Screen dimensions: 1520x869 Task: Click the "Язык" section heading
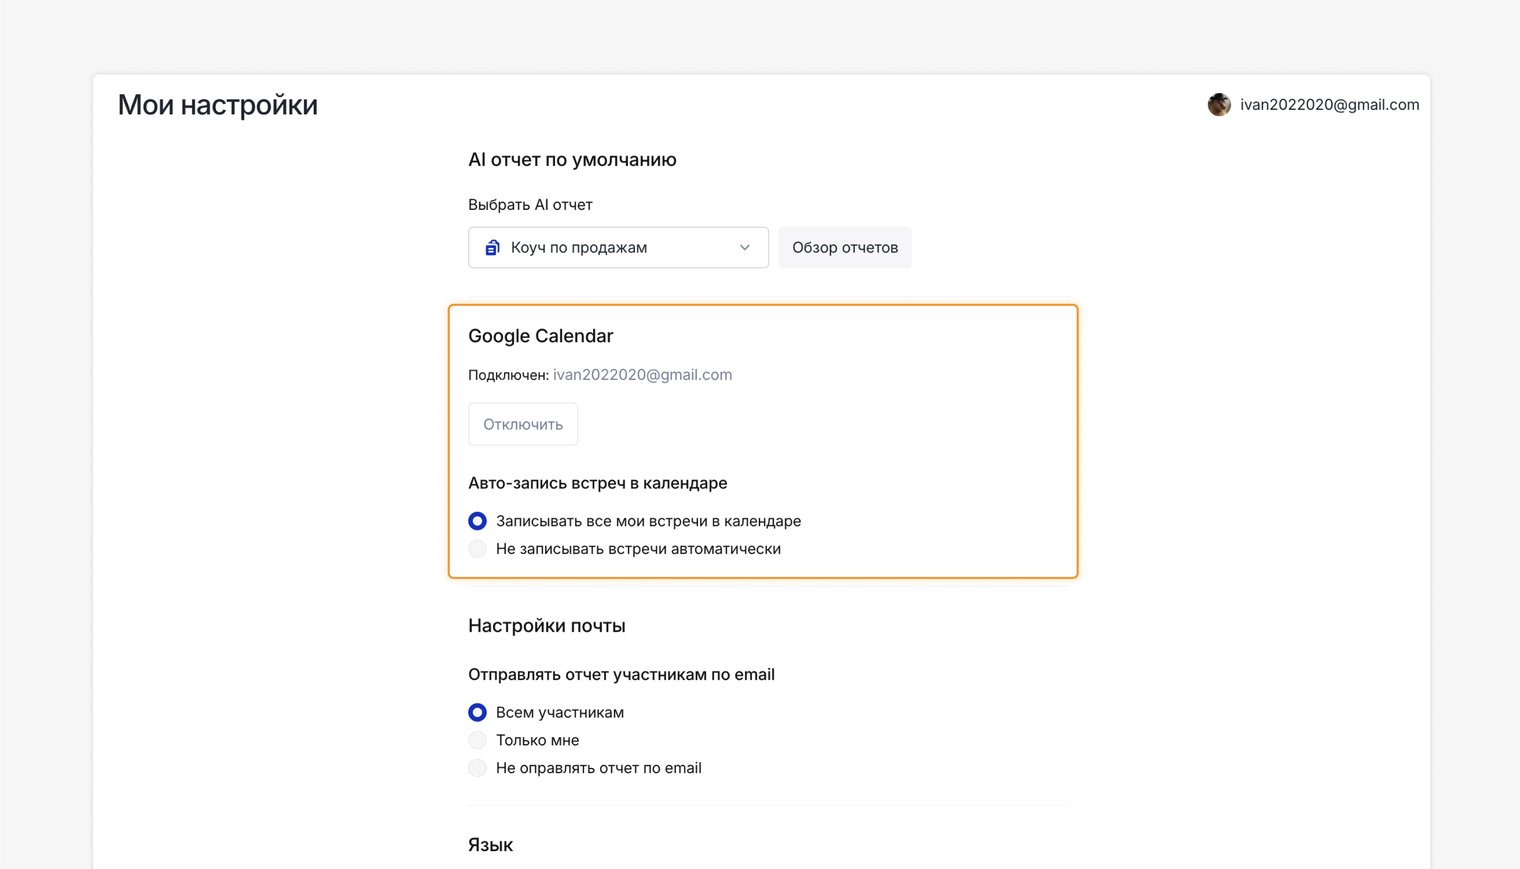point(490,845)
